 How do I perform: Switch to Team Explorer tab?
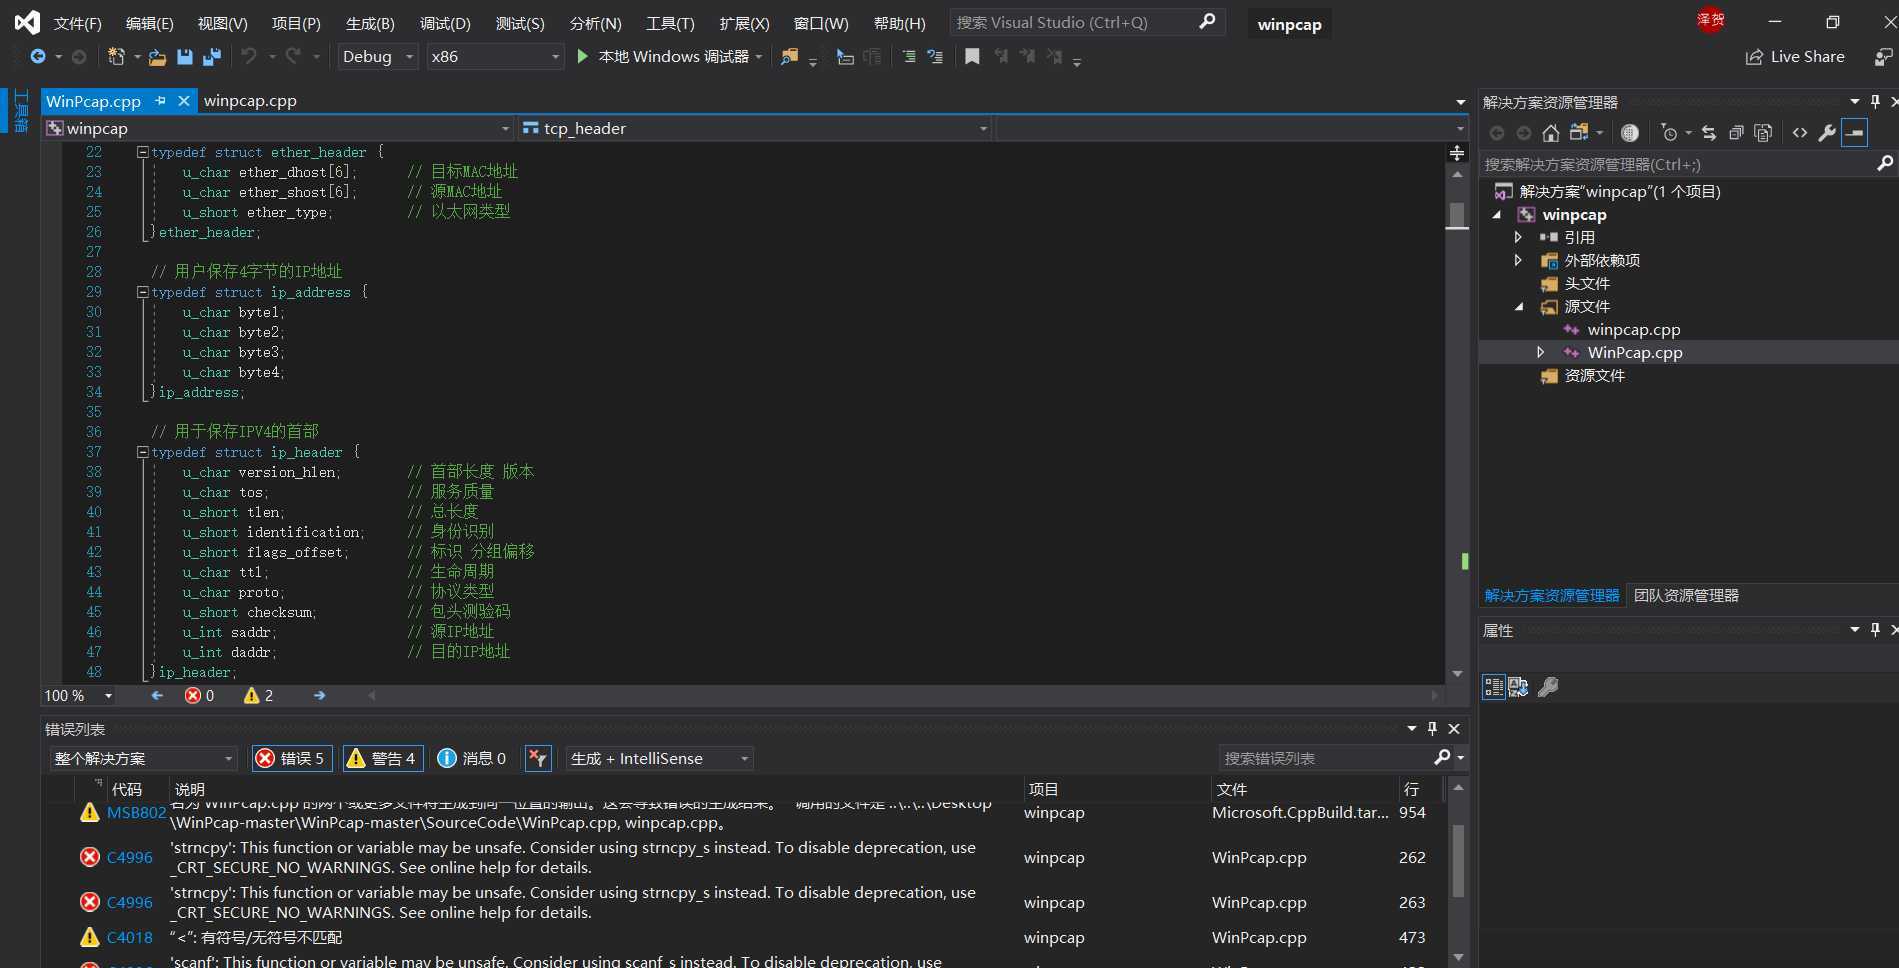(1686, 595)
